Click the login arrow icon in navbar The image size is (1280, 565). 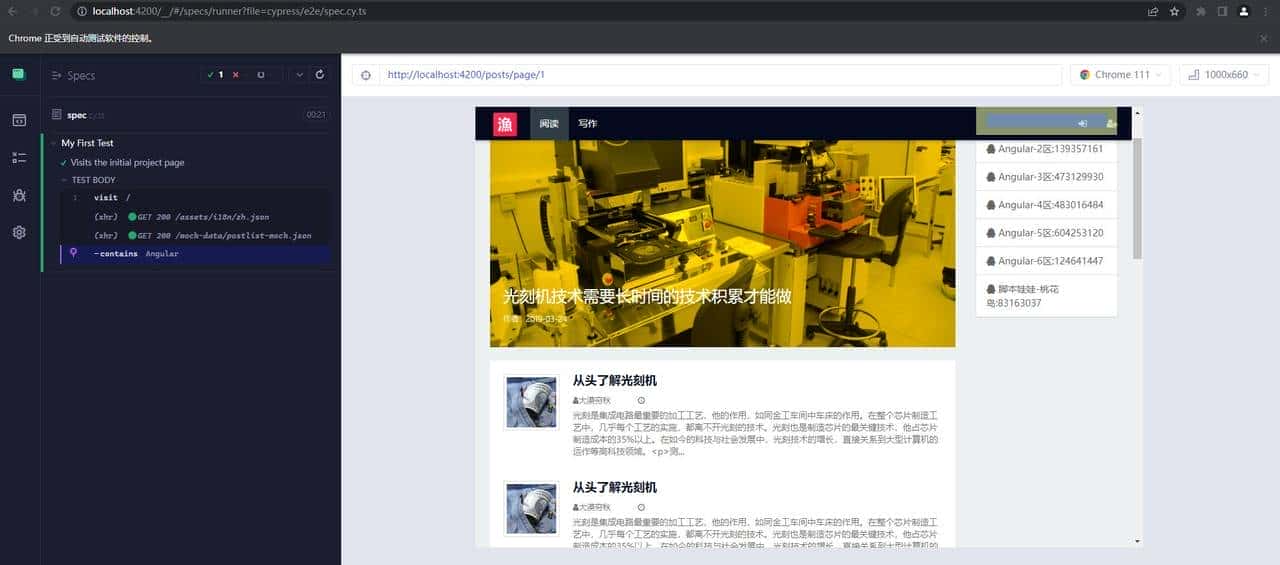pyautogui.click(x=1083, y=123)
